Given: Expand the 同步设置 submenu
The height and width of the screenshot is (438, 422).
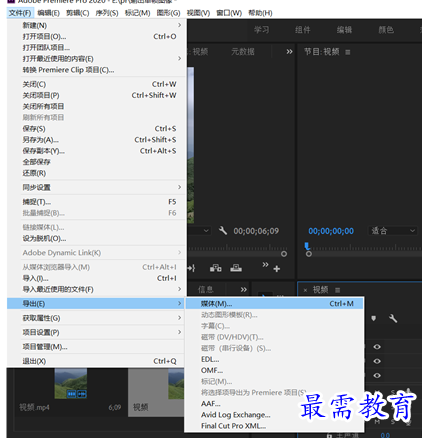Looking at the screenshot, I should pyautogui.click(x=97, y=187).
